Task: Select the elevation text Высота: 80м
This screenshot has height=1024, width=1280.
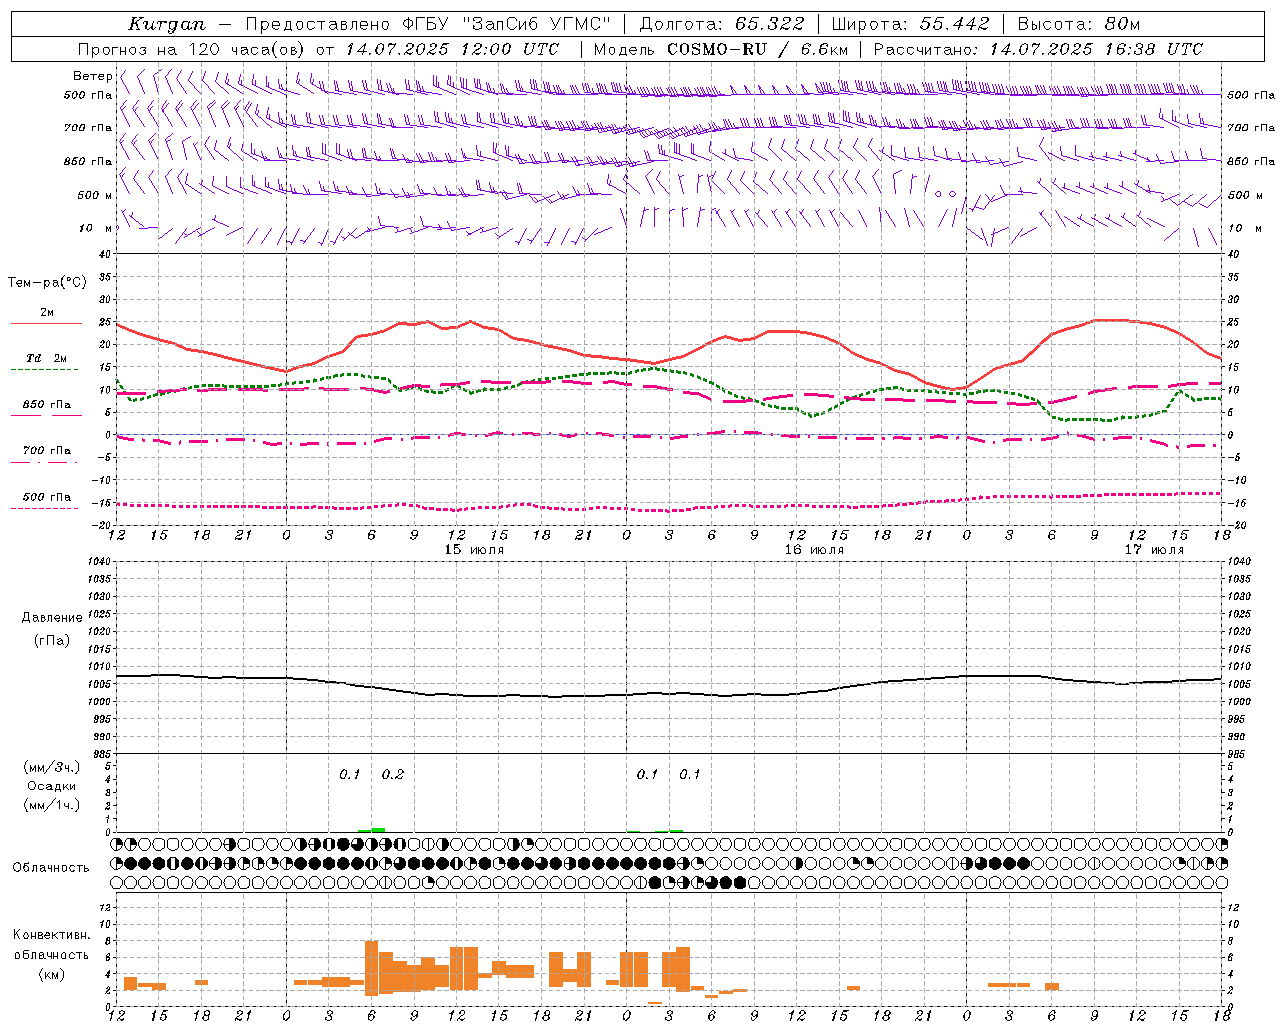Action: (1079, 24)
